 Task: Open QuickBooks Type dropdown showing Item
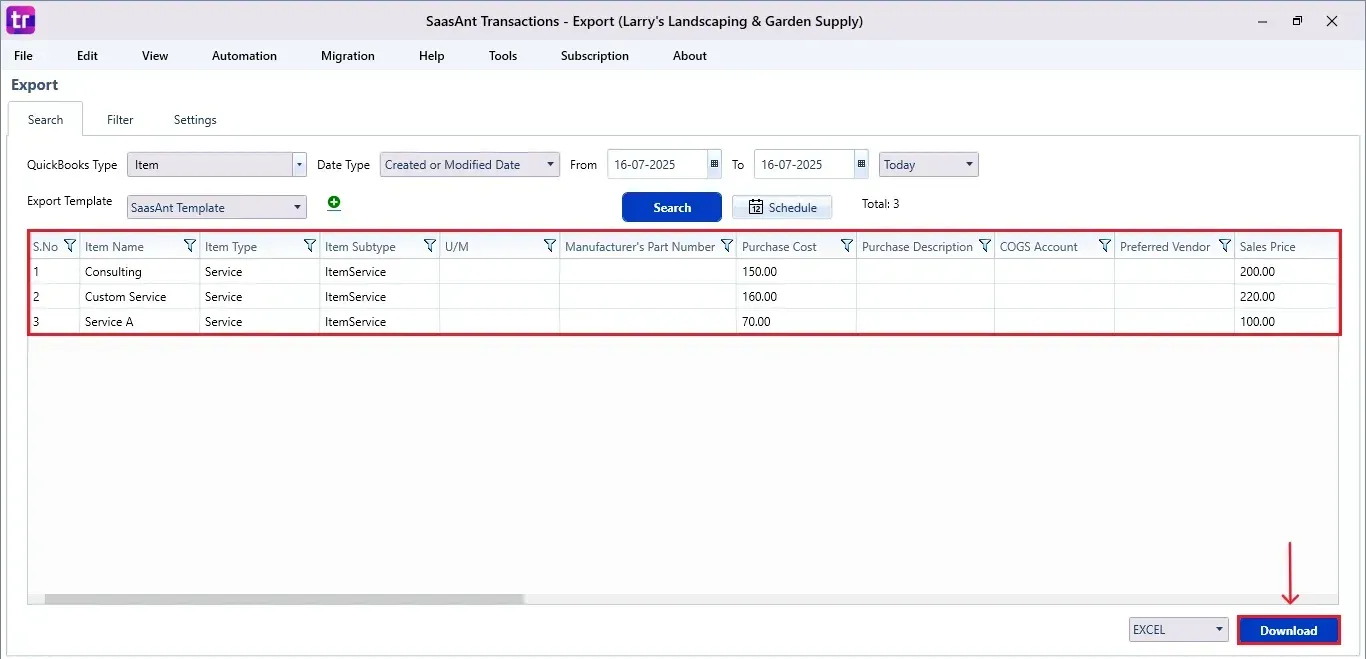(217, 164)
